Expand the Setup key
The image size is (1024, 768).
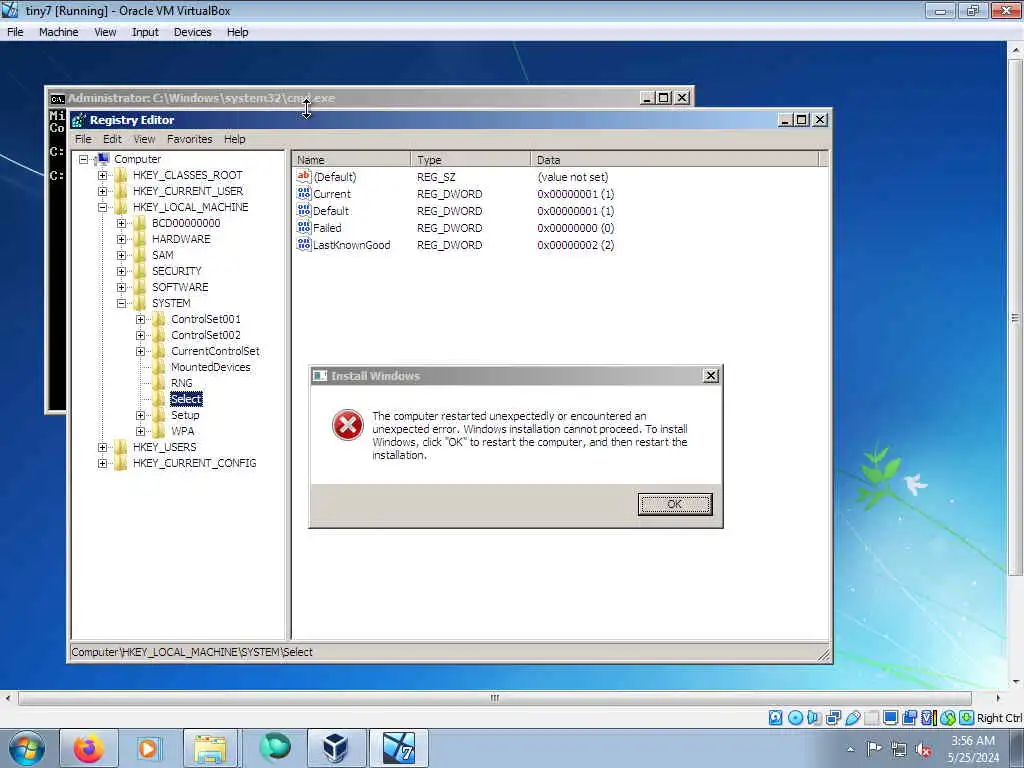tap(140, 415)
